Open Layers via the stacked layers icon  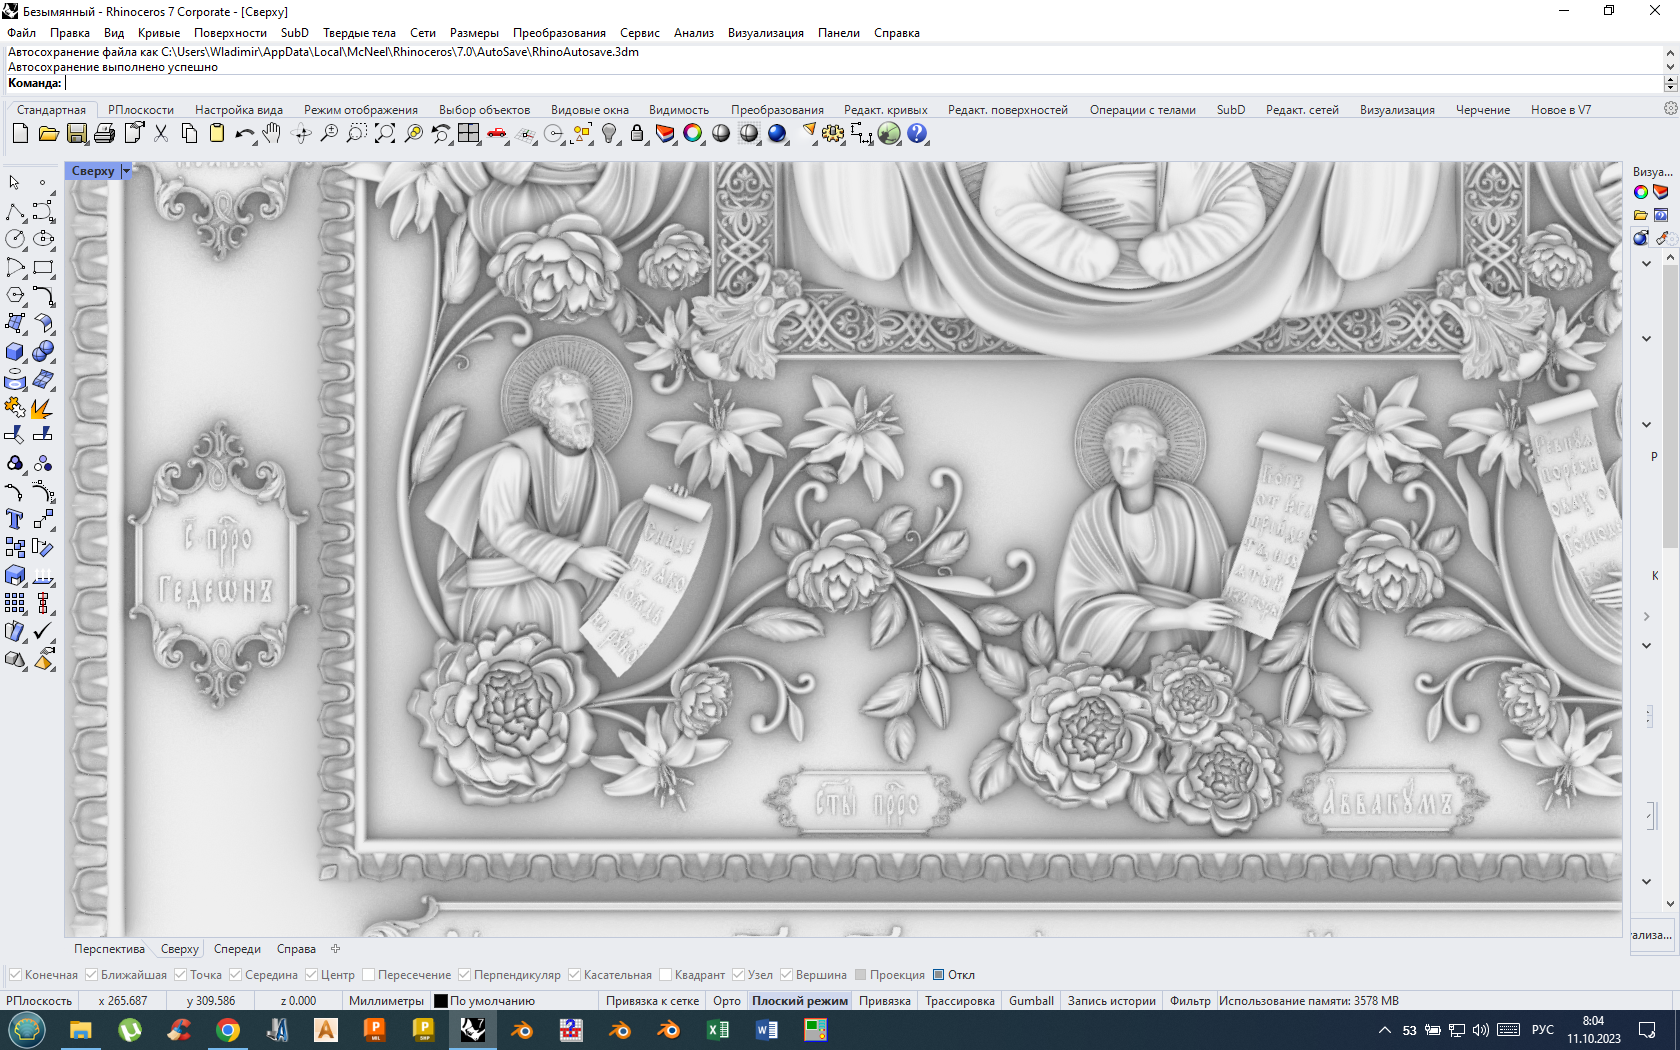point(665,133)
